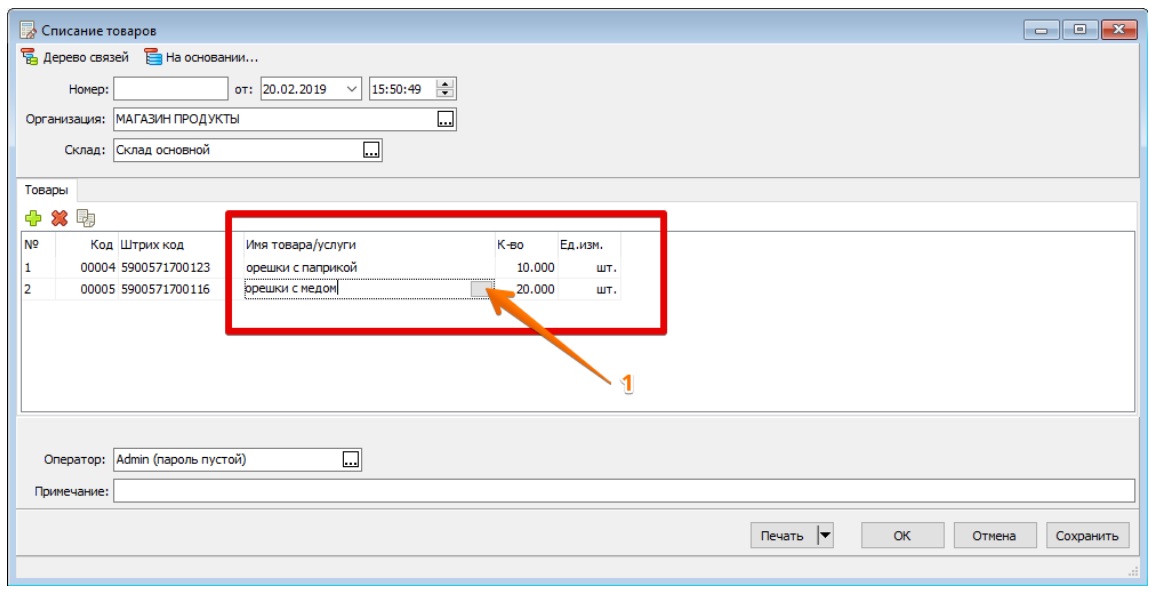1151x596 pixels.
Task: Select the Товары tab
Action: [46, 190]
